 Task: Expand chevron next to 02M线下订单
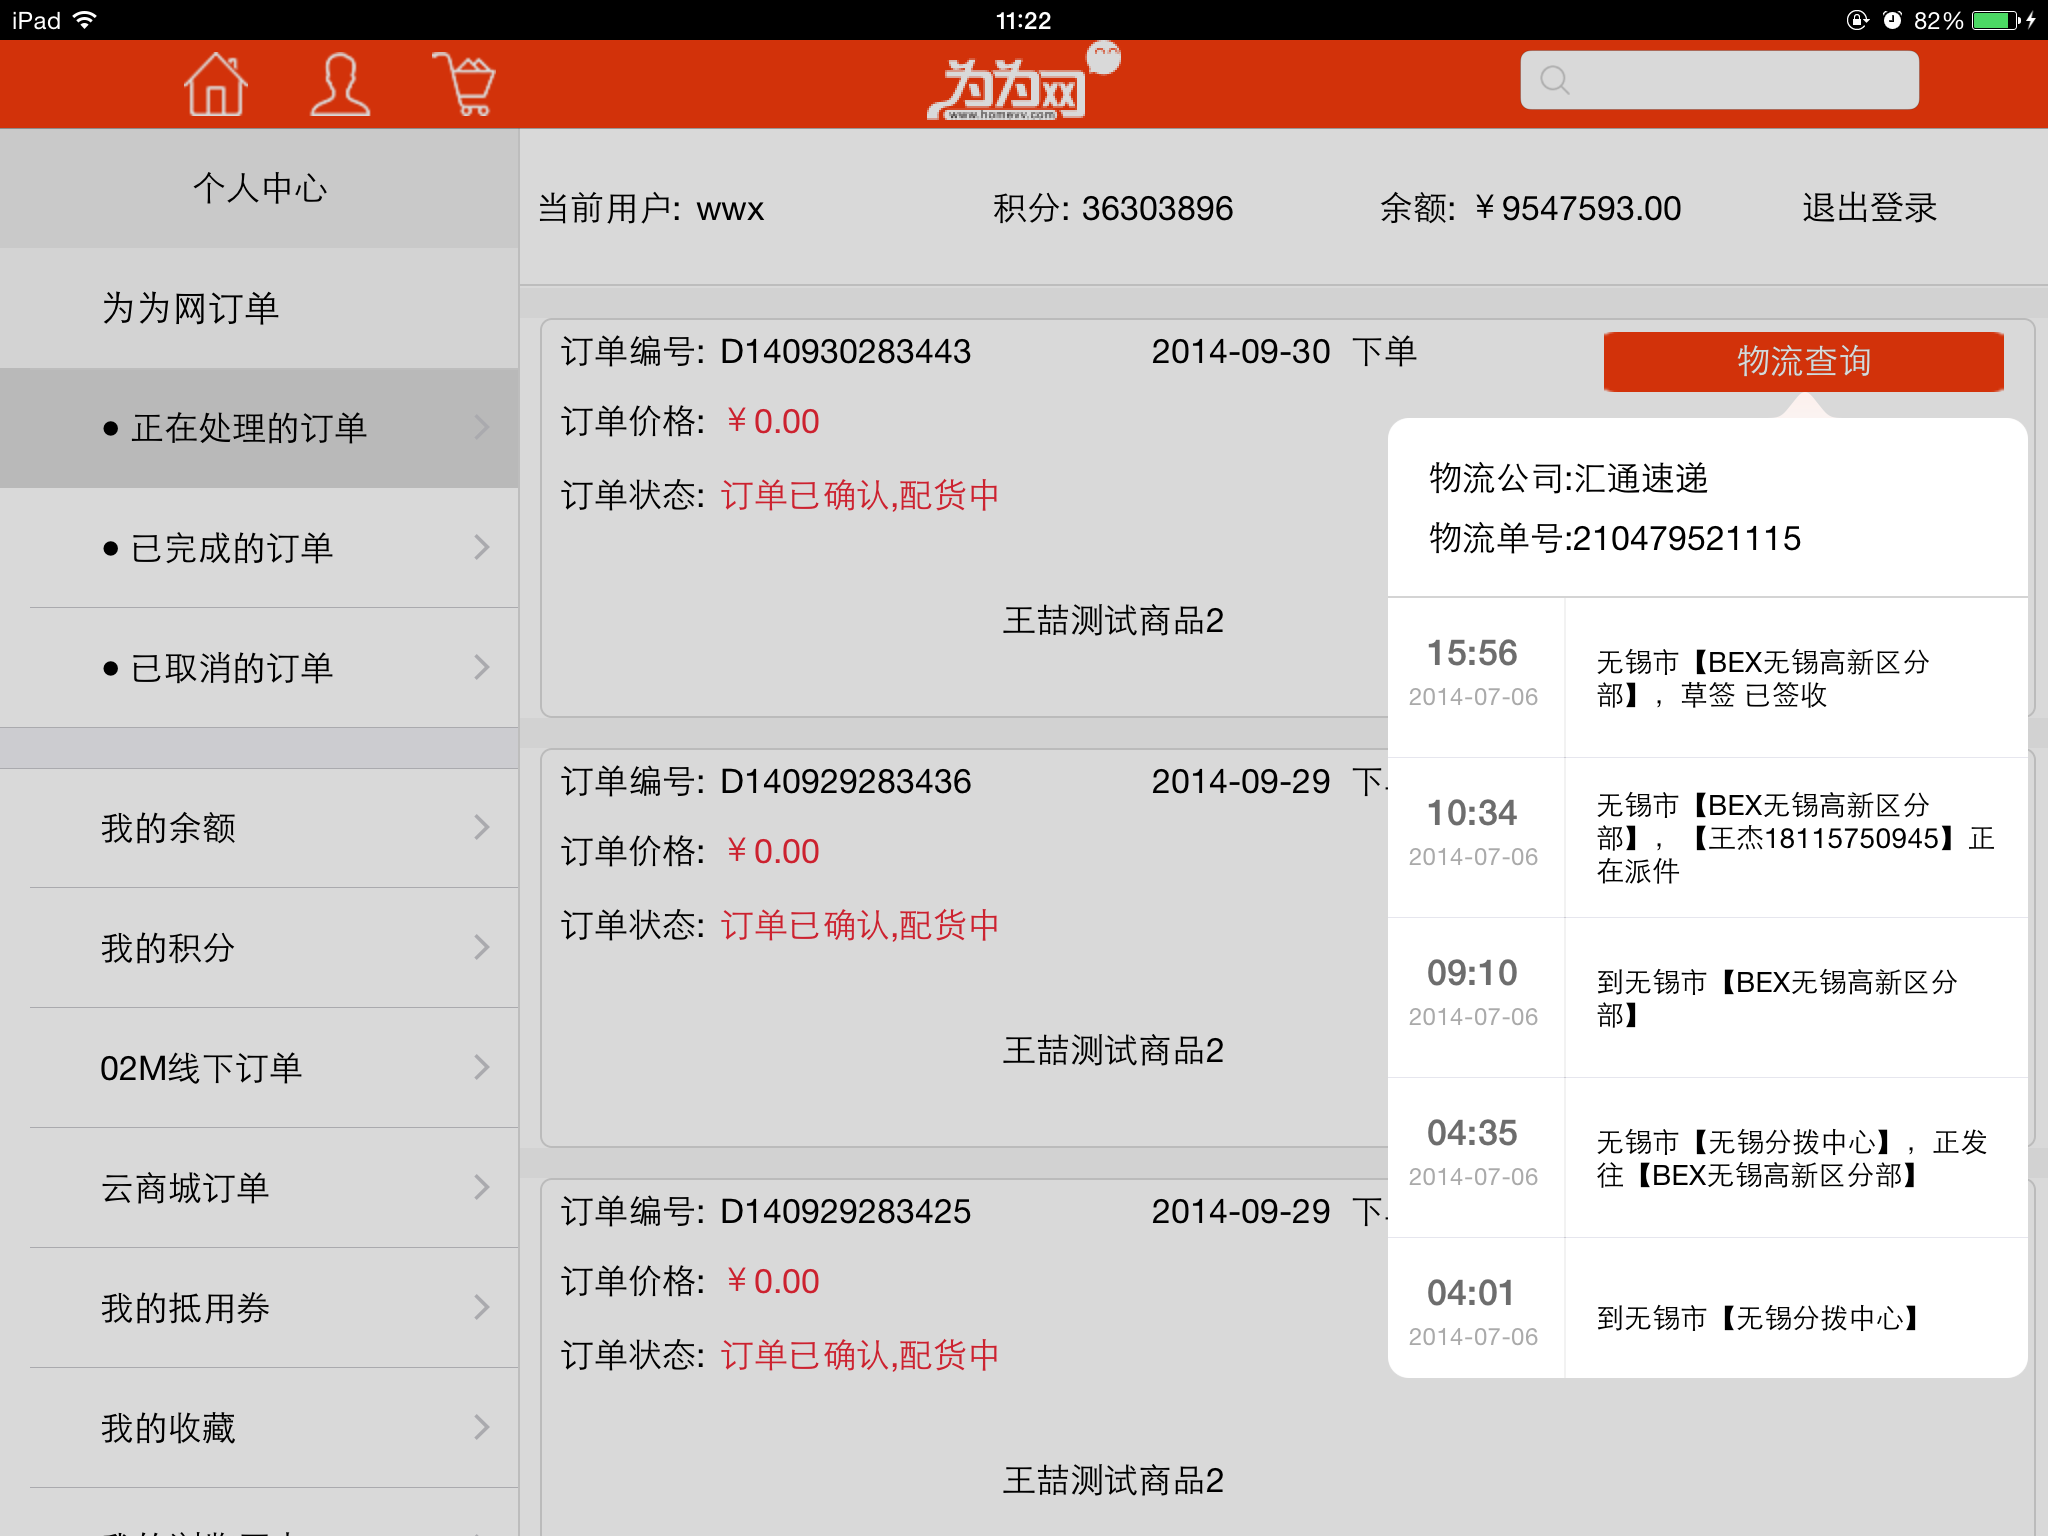(482, 1067)
